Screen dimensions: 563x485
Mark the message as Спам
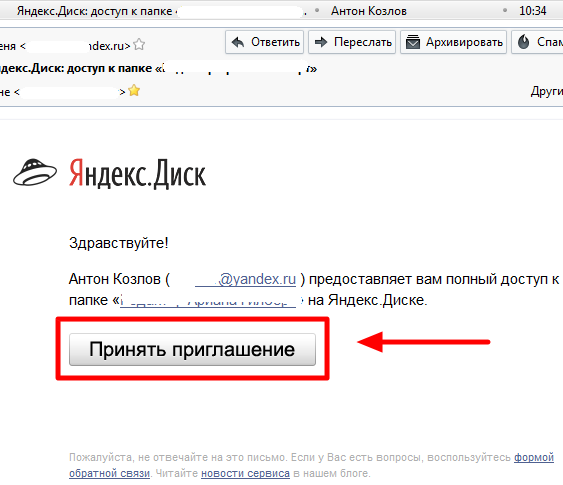(x=538, y=42)
